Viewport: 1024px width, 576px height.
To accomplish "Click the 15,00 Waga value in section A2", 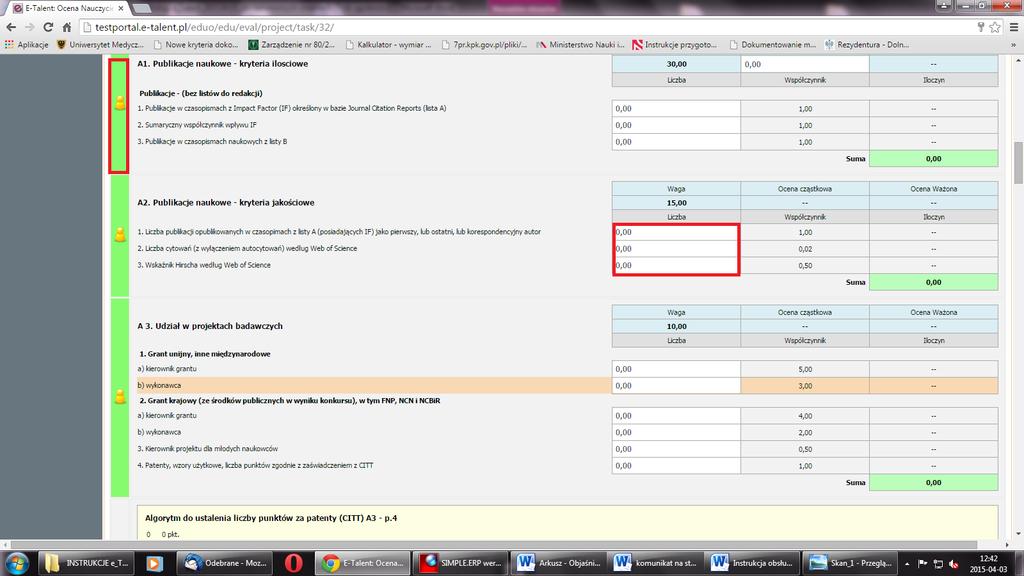I will point(676,203).
